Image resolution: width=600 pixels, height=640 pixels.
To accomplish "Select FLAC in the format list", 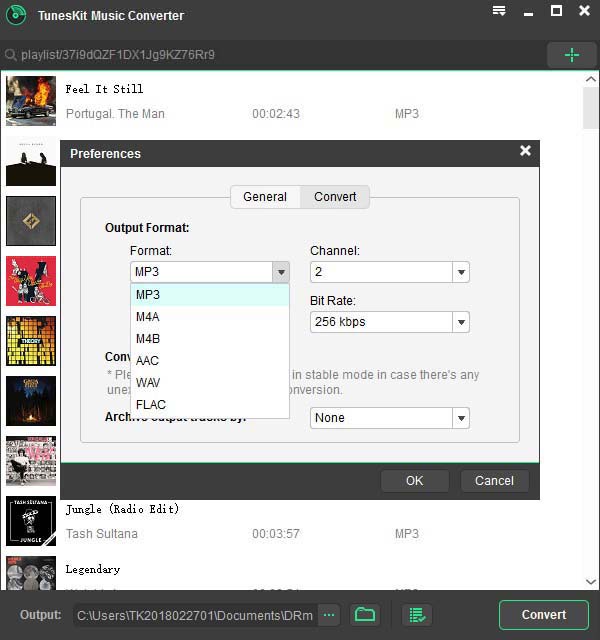I will [210, 405].
